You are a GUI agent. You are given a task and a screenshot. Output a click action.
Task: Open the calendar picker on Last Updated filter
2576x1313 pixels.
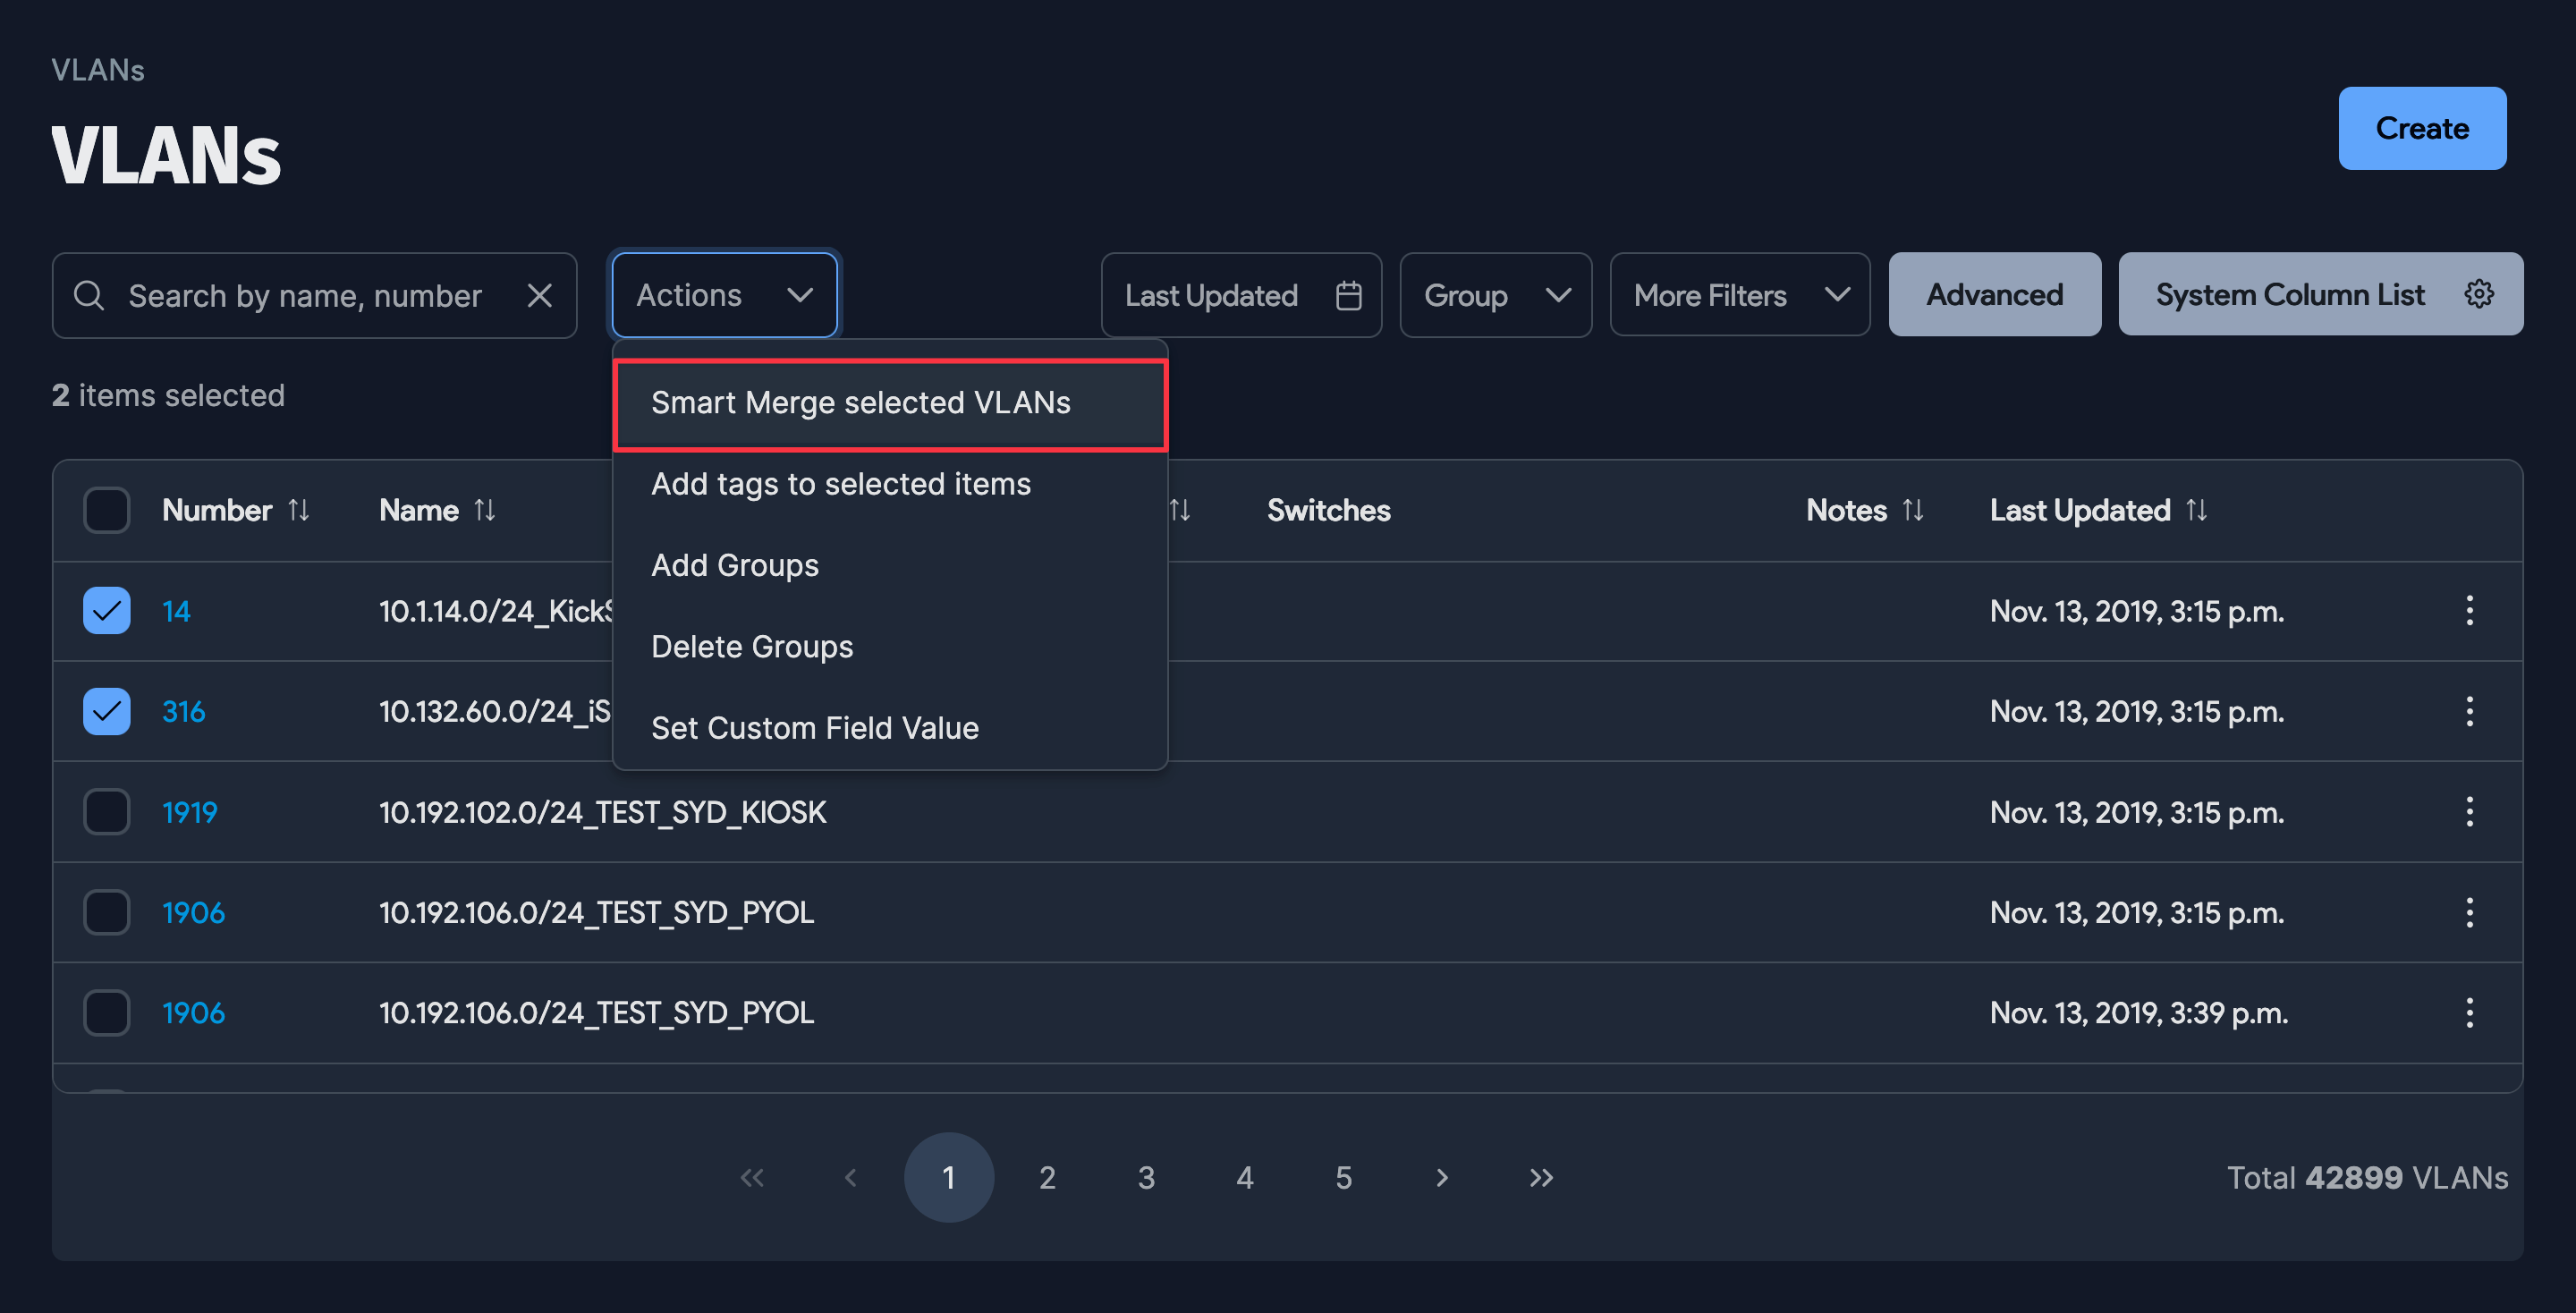[1349, 295]
